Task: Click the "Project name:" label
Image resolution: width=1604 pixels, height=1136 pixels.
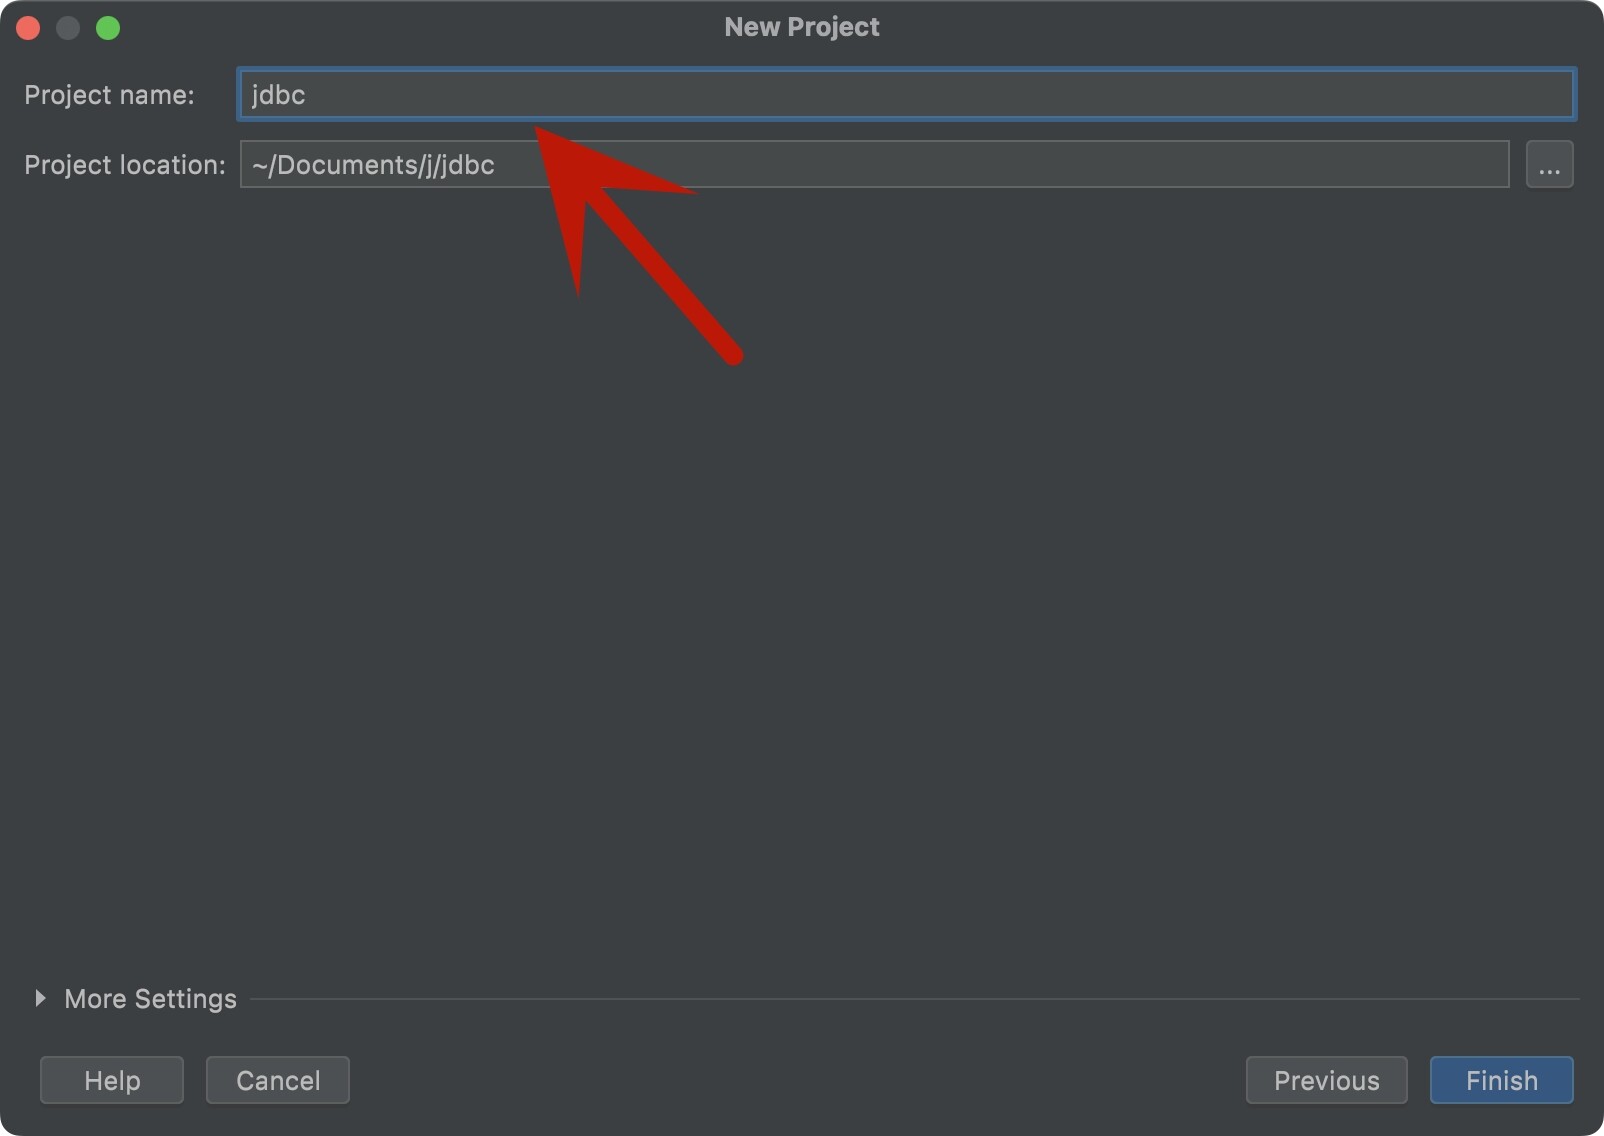Action: pyautogui.click(x=109, y=95)
